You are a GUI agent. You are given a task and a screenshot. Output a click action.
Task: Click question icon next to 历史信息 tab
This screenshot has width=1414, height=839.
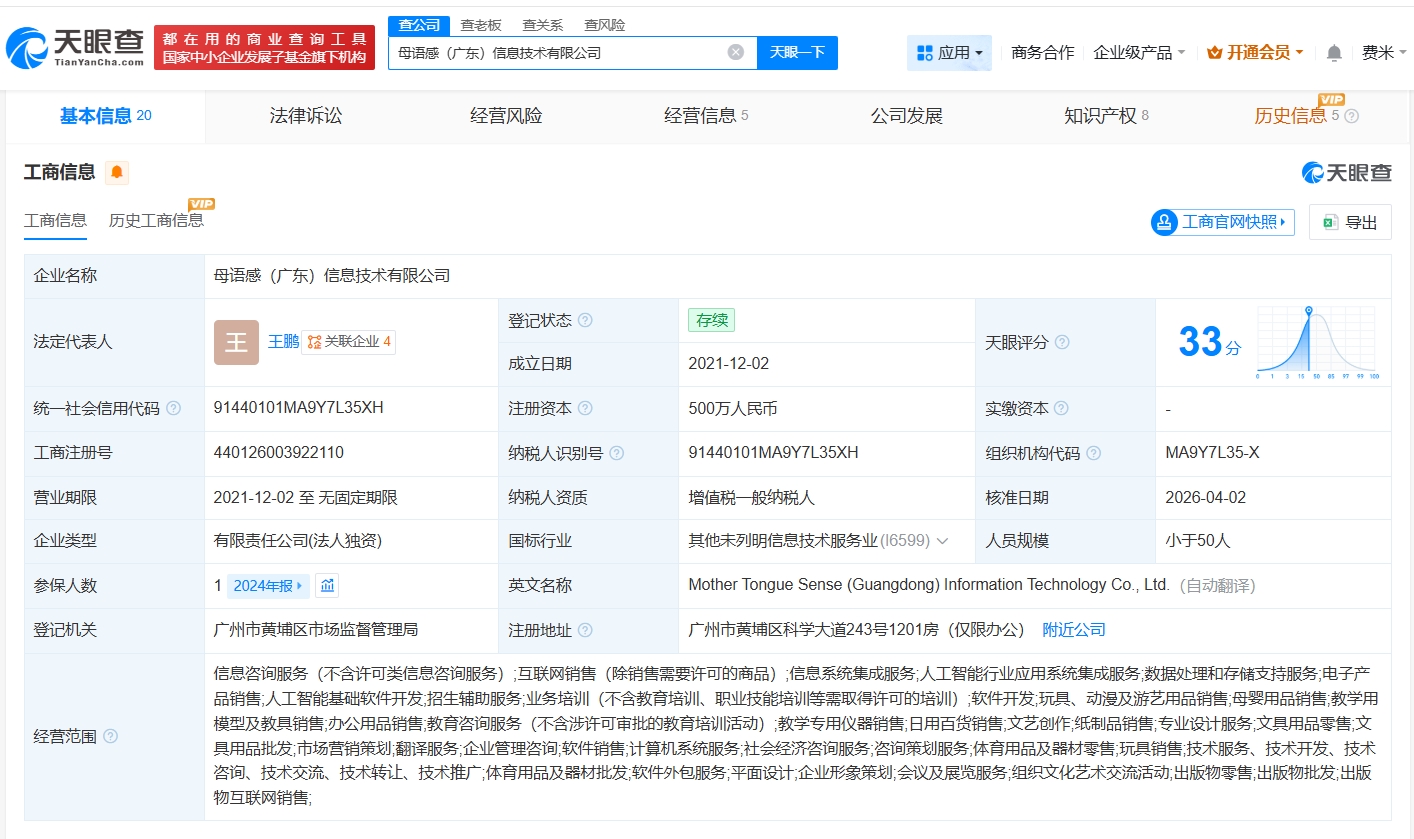1351,117
